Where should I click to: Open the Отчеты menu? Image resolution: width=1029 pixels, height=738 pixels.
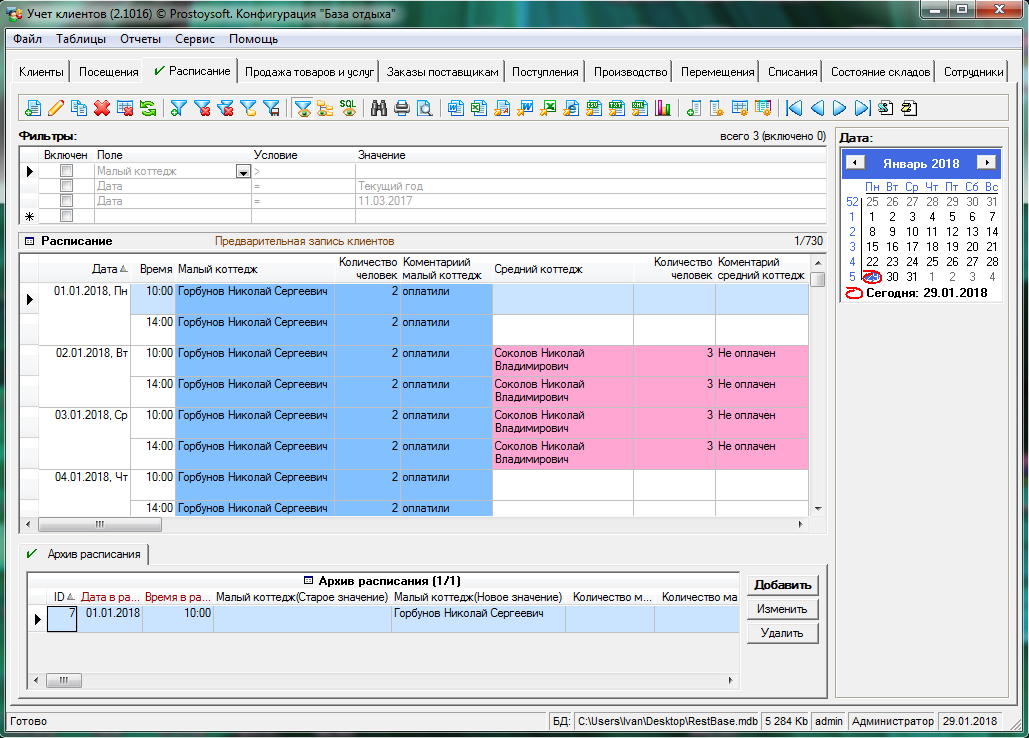coord(140,39)
